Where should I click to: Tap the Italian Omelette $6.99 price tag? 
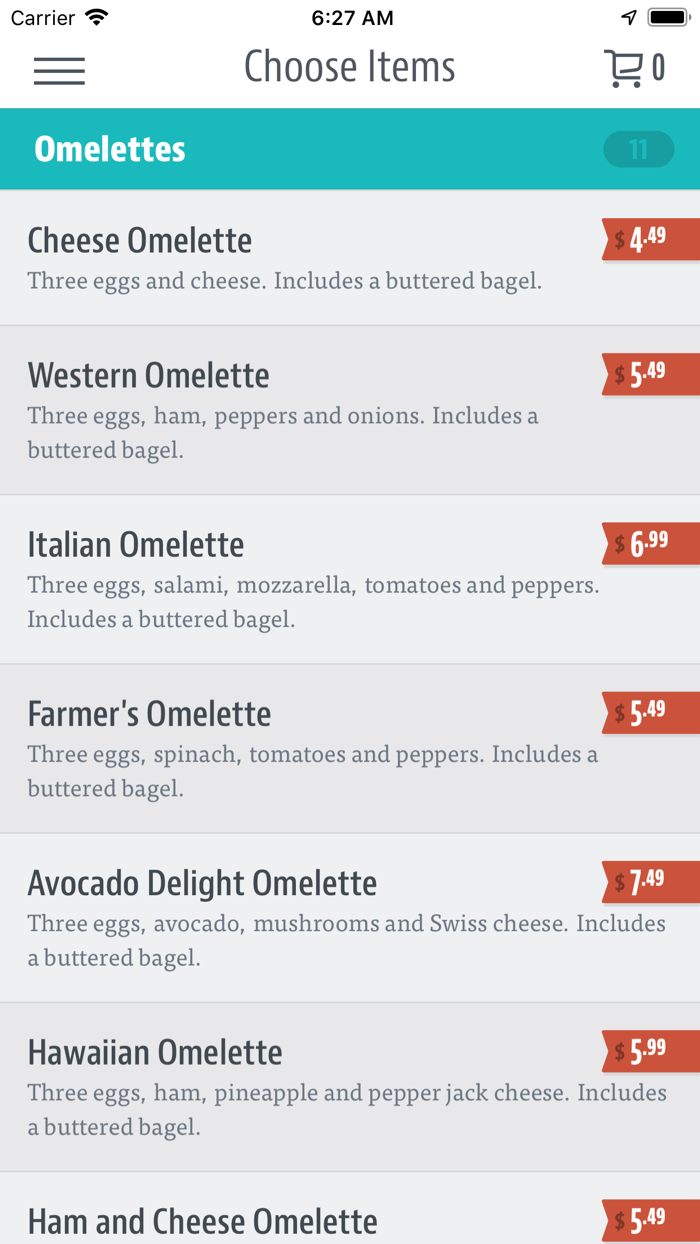650,543
